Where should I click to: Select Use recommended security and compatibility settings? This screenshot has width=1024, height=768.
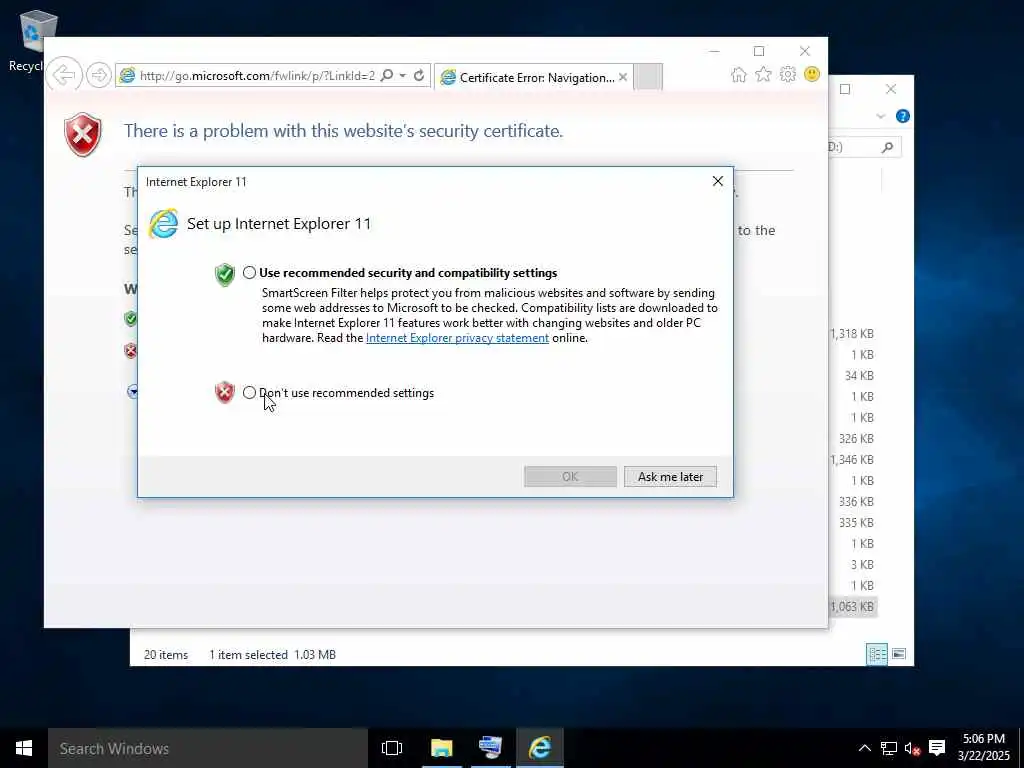coord(249,272)
